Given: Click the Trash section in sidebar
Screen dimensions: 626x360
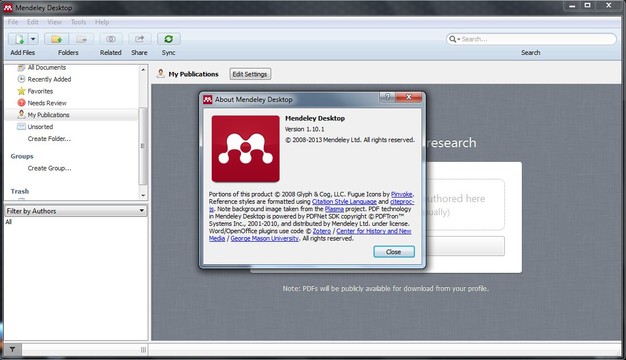Looking at the screenshot, I should (x=20, y=192).
